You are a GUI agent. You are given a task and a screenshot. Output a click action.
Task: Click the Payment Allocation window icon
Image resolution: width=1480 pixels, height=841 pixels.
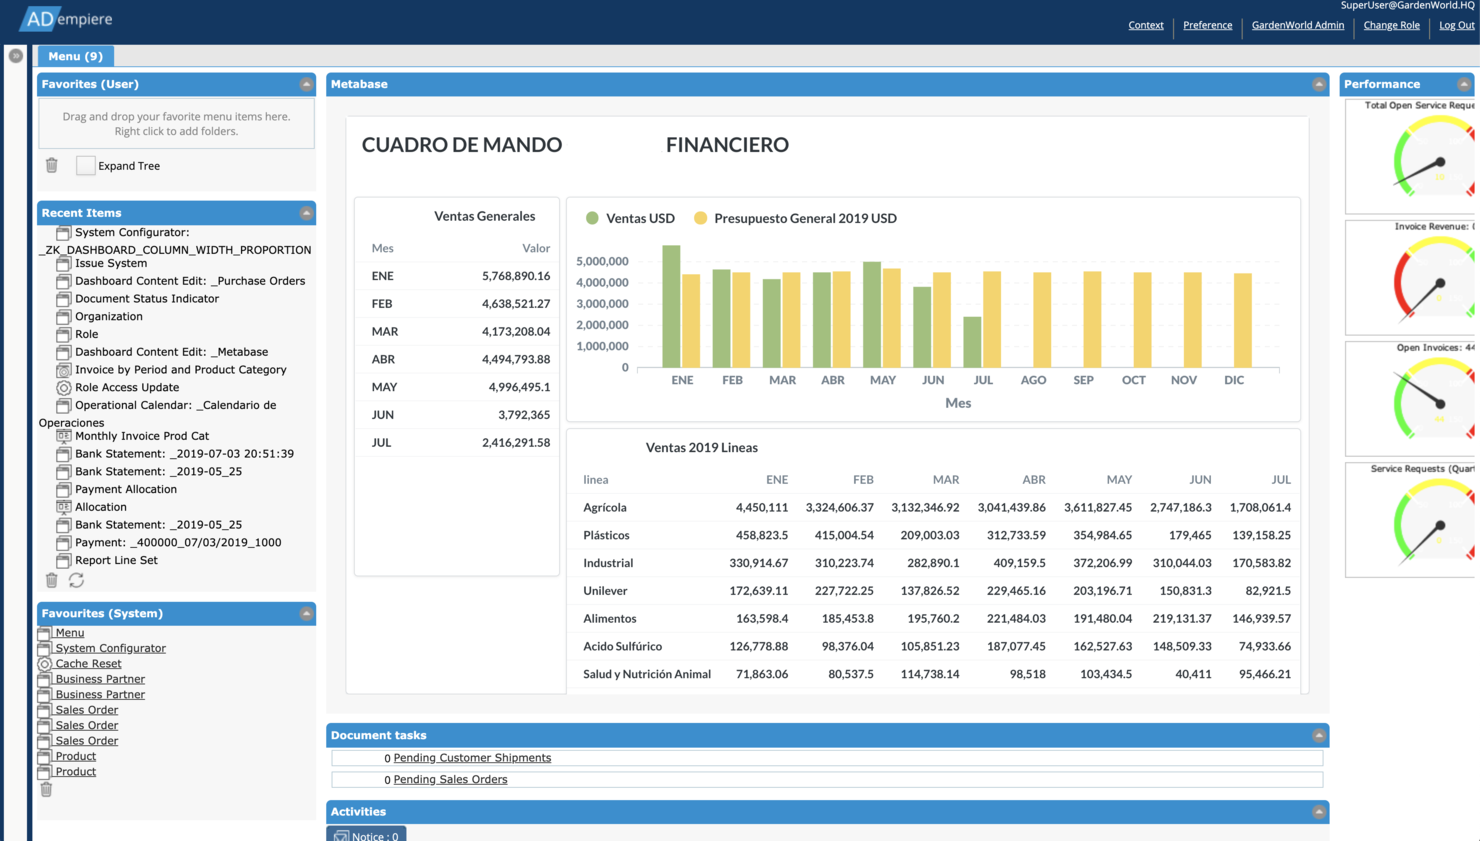(x=62, y=489)
